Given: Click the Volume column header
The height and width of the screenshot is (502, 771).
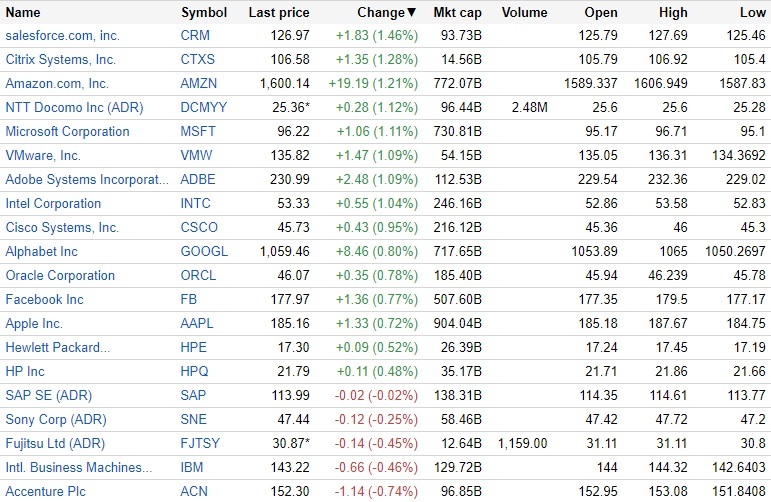Looking at the screenshot, I should (x=524, y=13).
